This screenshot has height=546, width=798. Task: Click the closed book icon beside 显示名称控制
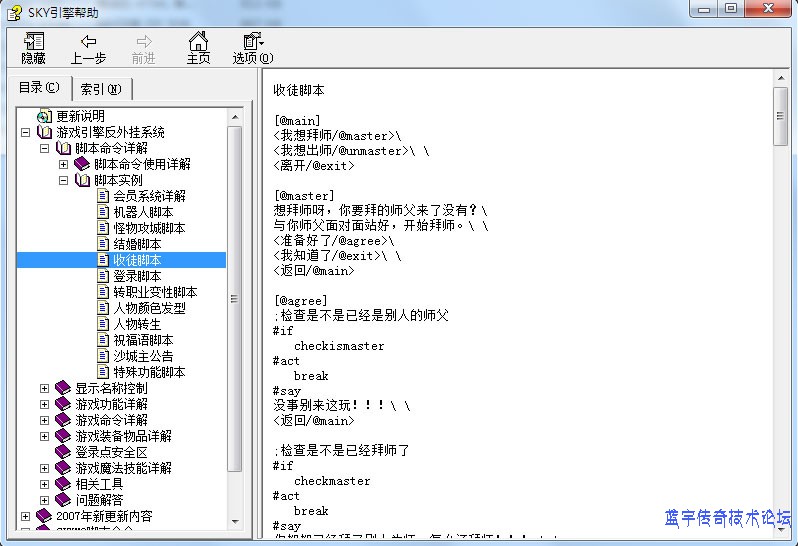pyautogui.click(x=63, y=388)
